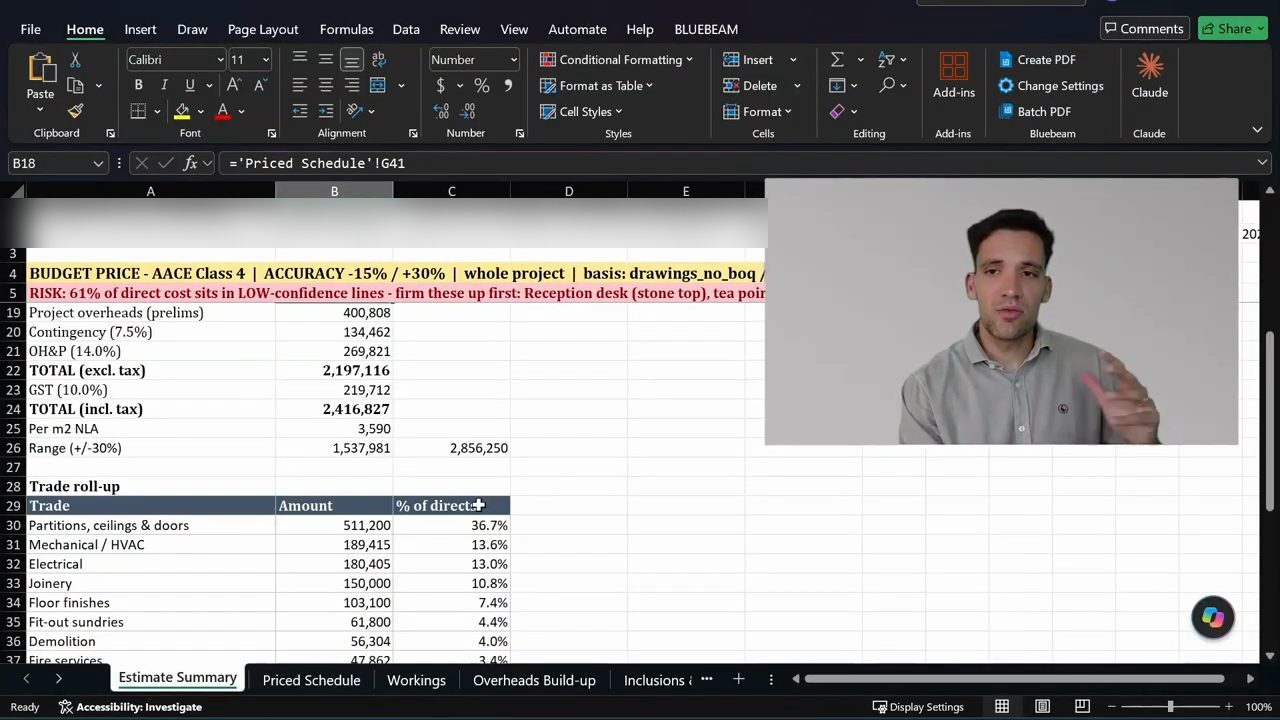Image resolution: width=1280 pixels, height=720 pixels.
Task: Switch to Page Break Preview view
Action: click(x=1082, y=706)
